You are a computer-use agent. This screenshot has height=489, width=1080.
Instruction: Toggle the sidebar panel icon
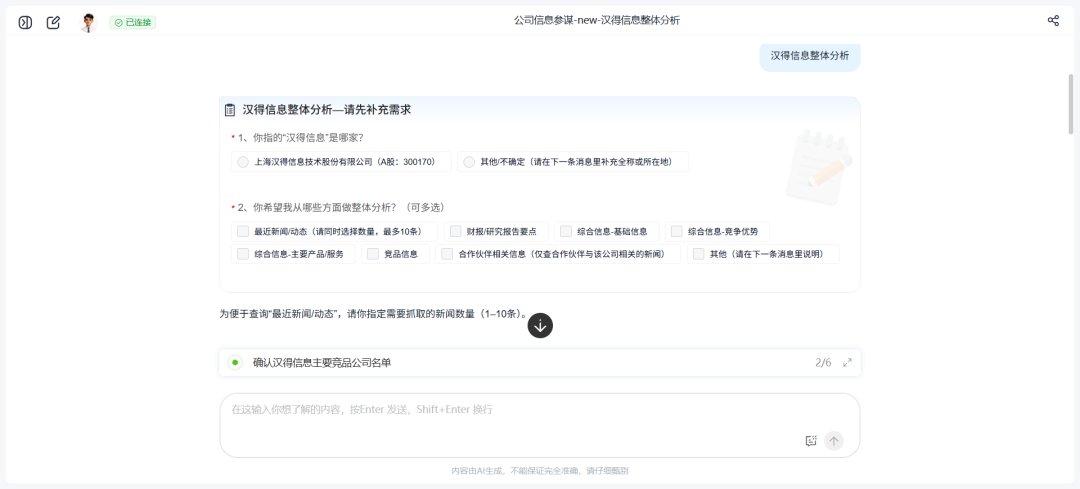click(25, 23)
